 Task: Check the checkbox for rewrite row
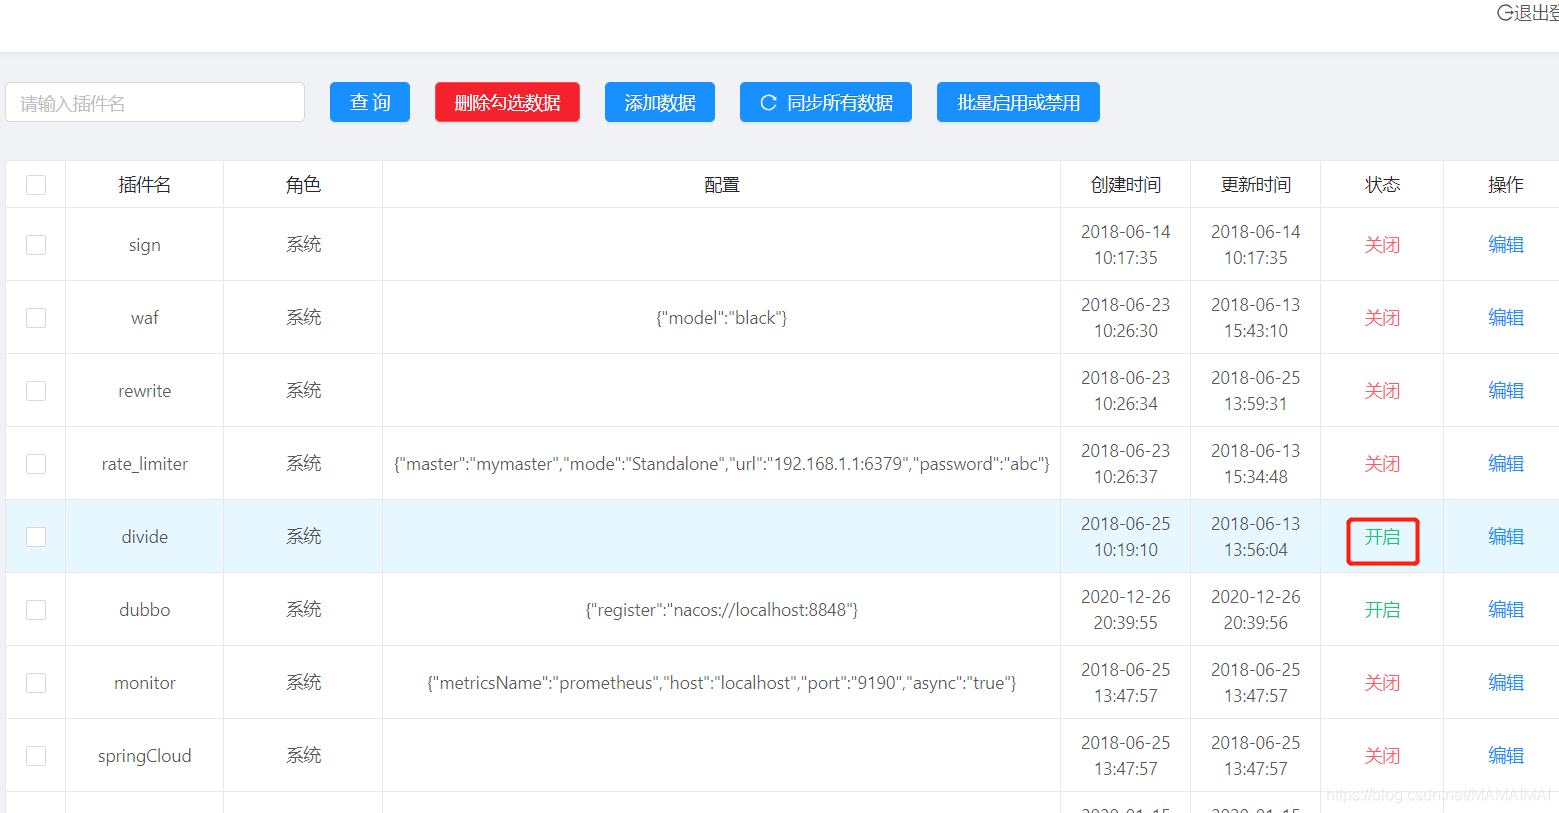(36, 391)
